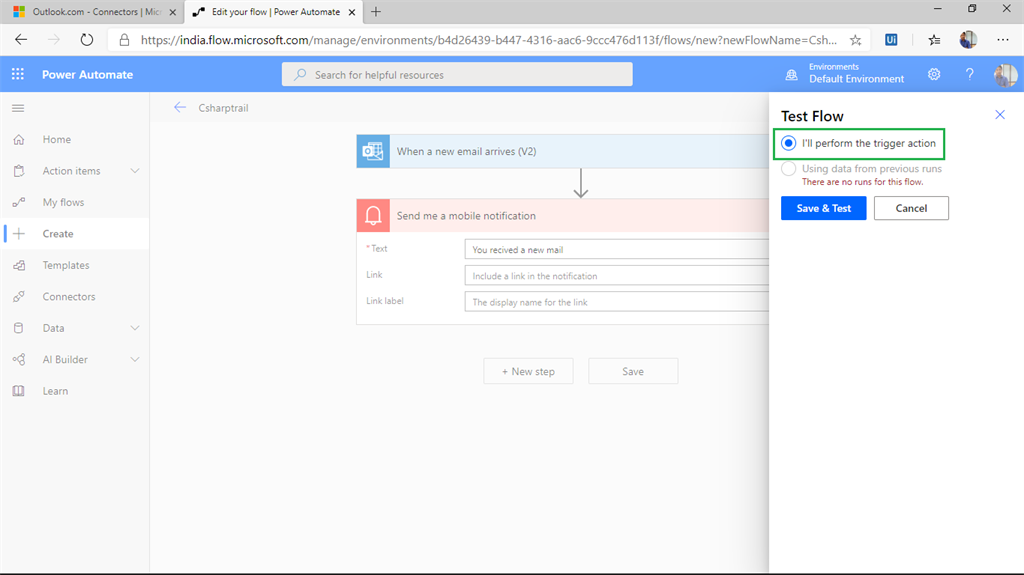Click the notification bell action icon
This screenshot has height=575, width=1024.
[373, 216]
